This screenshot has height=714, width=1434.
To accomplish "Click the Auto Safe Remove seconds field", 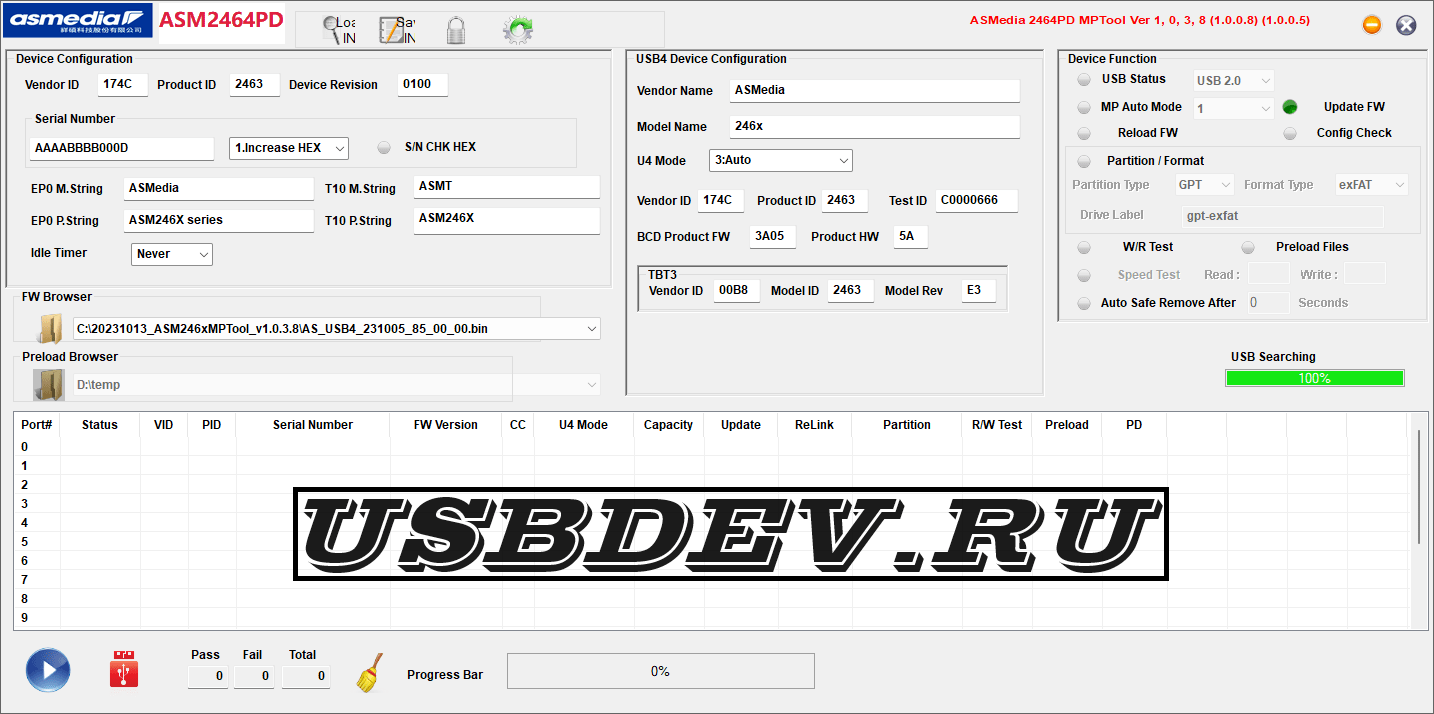I will 1269,303.
